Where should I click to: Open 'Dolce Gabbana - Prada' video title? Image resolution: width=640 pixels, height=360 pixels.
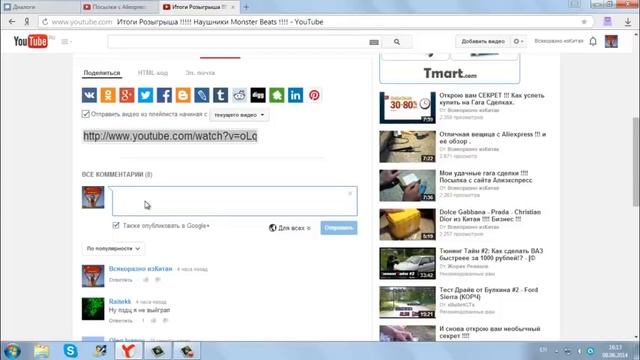point(490,216)
